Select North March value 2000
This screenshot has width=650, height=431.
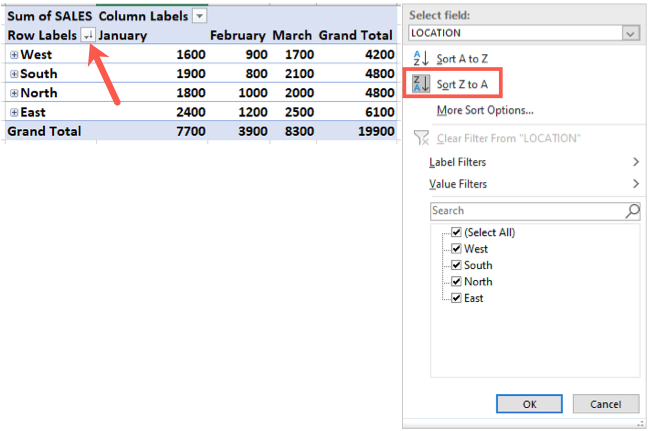click(x=299, y=92)
